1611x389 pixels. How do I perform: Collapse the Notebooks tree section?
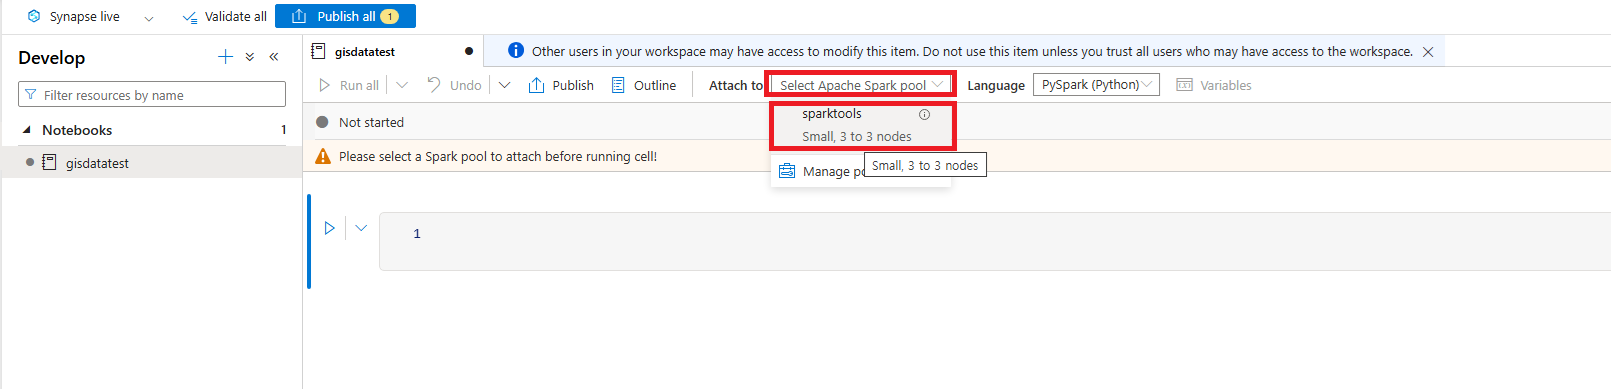pyautogui.click(x=27, y=130)
